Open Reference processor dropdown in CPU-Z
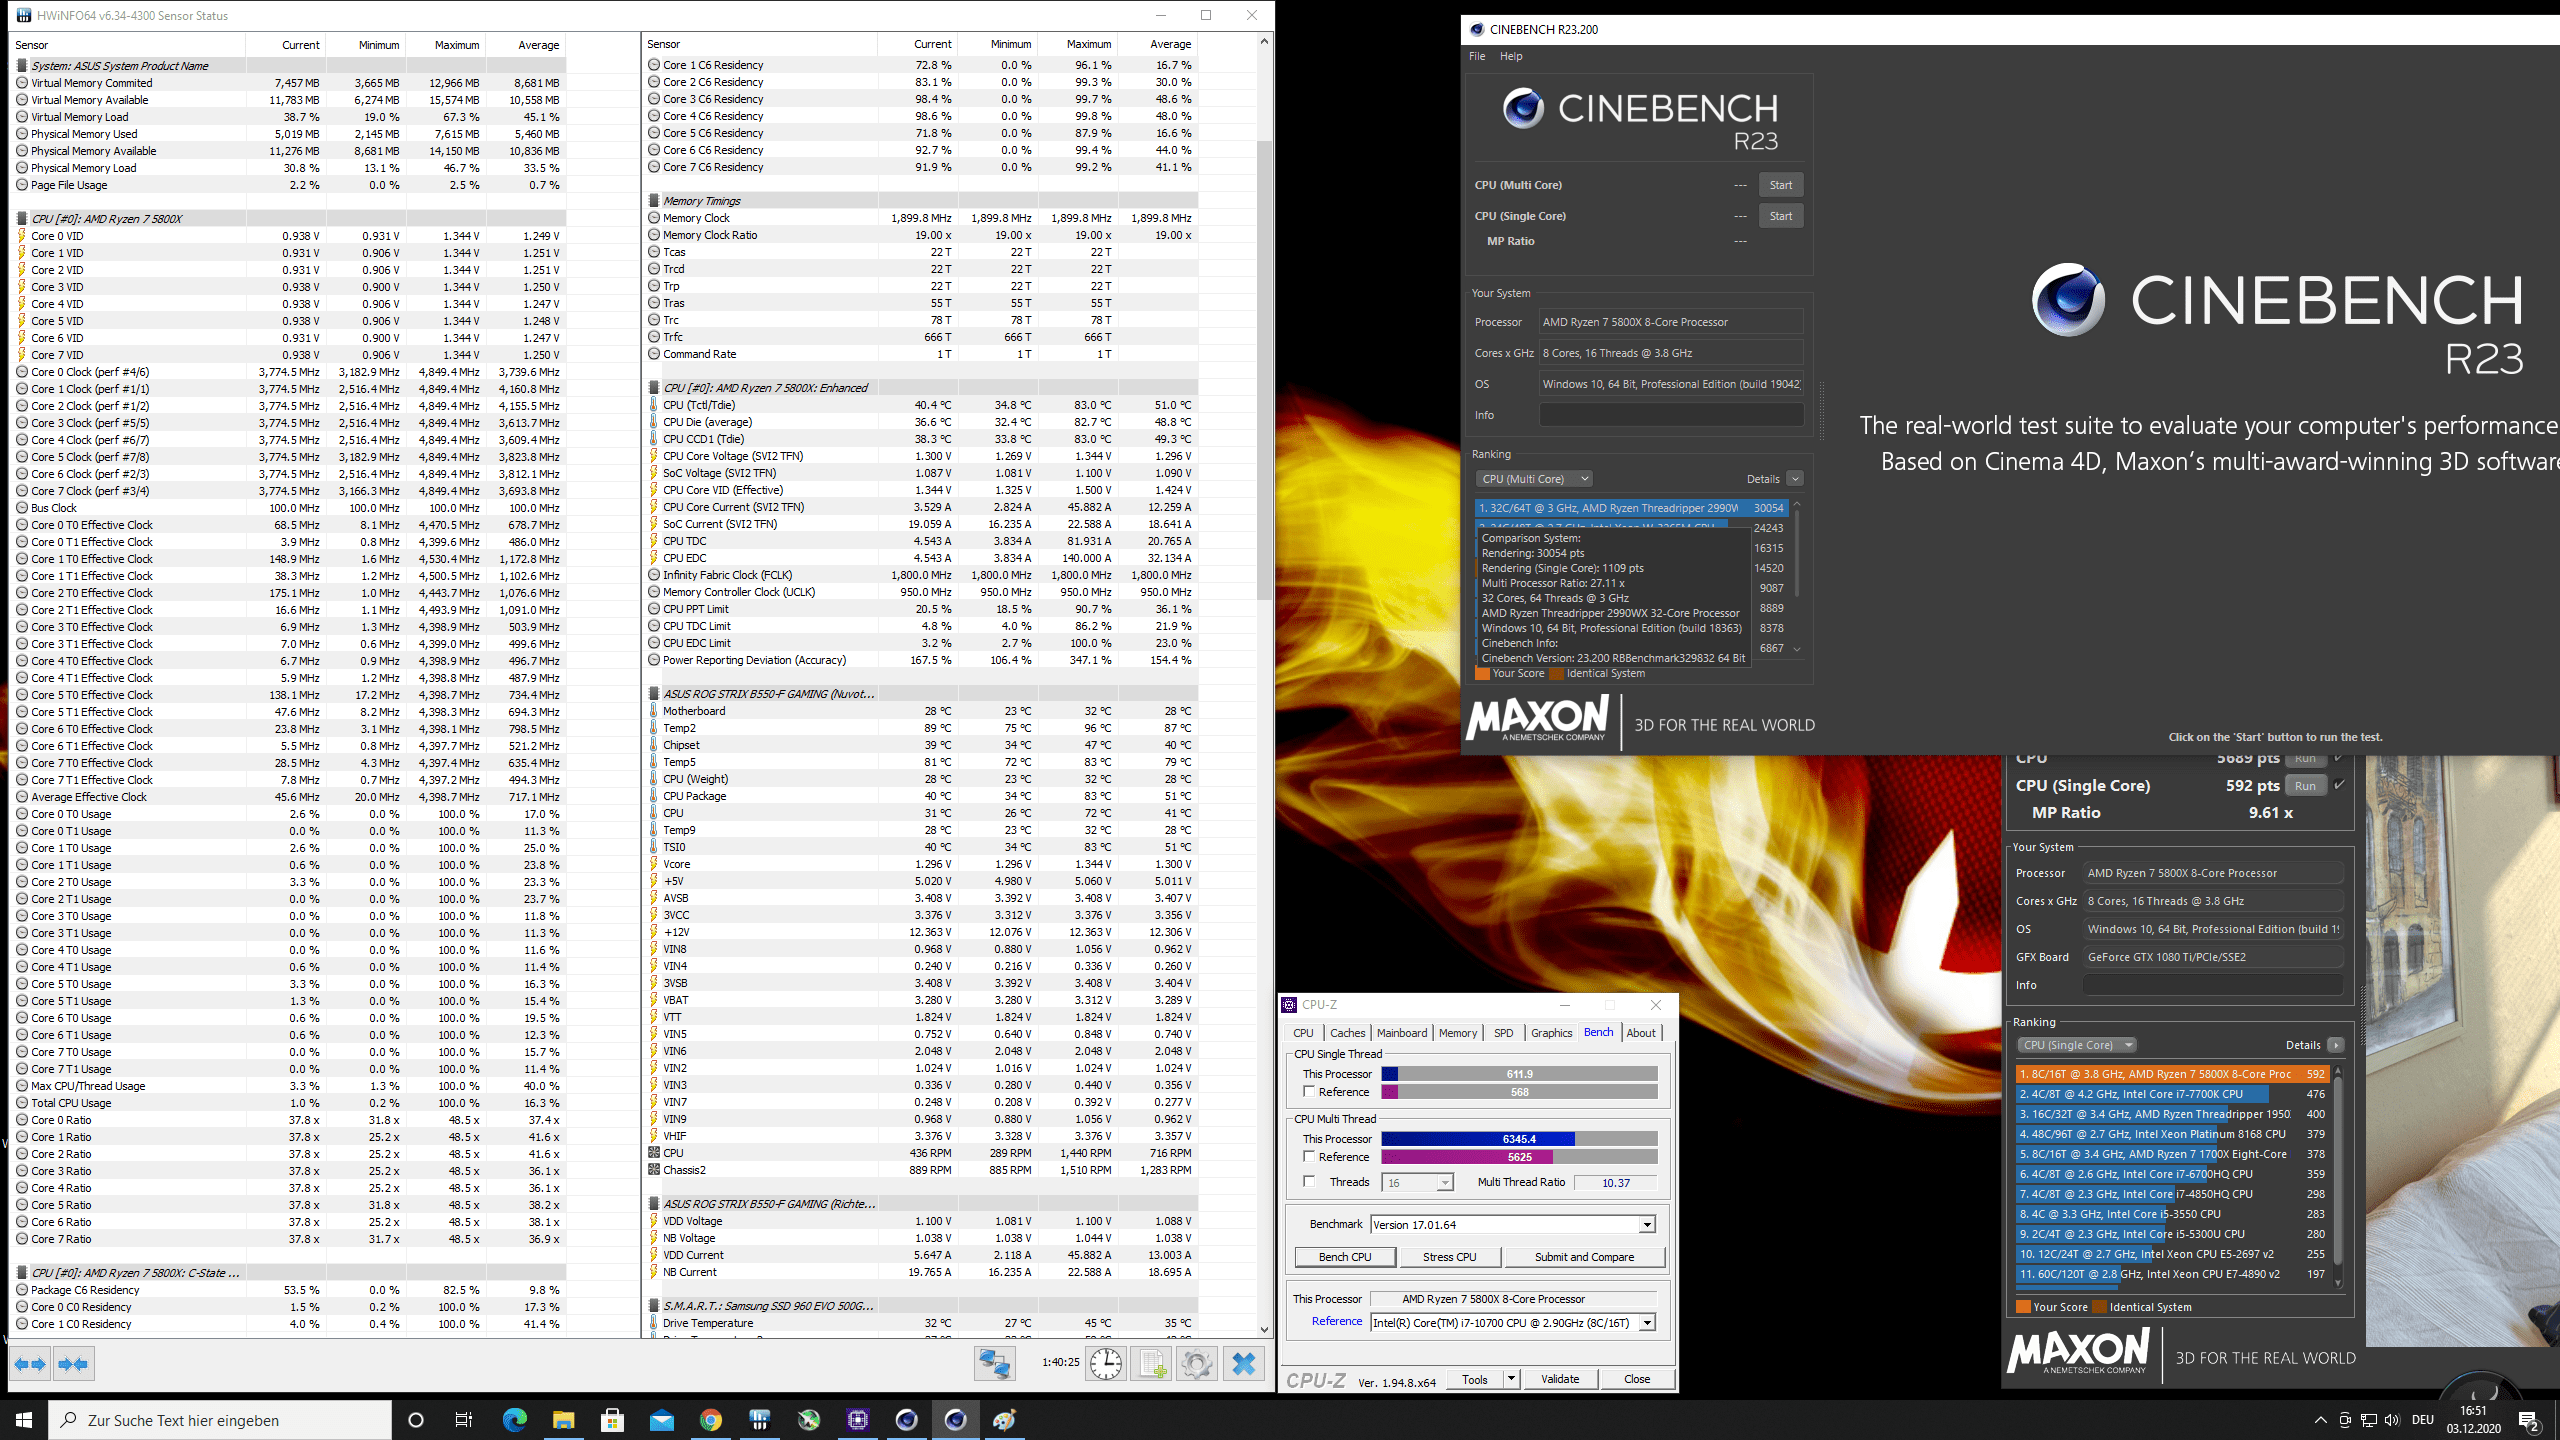 point(1646,1323)
